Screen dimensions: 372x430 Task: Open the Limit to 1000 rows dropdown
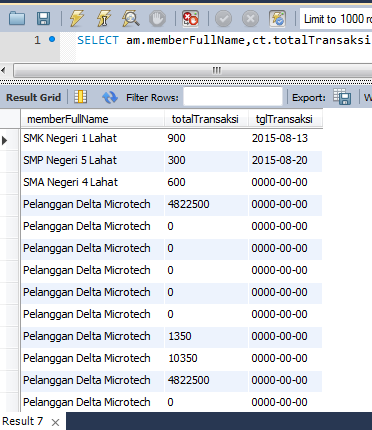click(x=336, y=19)
